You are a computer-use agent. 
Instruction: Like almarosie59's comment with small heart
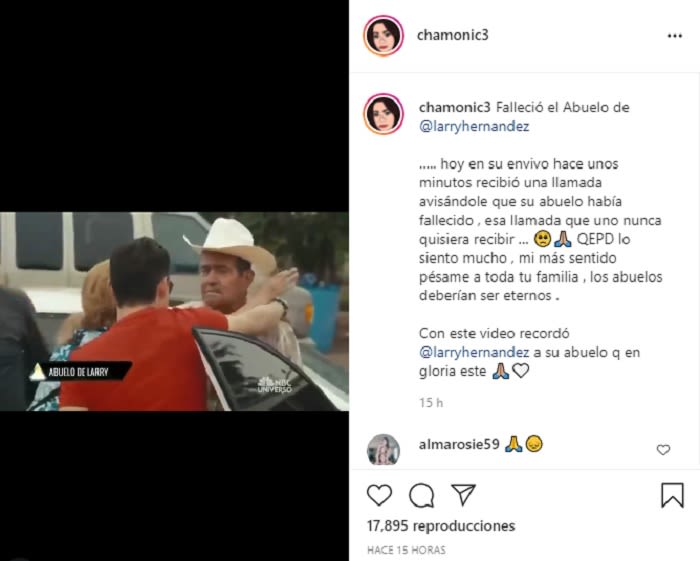(x=663, y=449)
